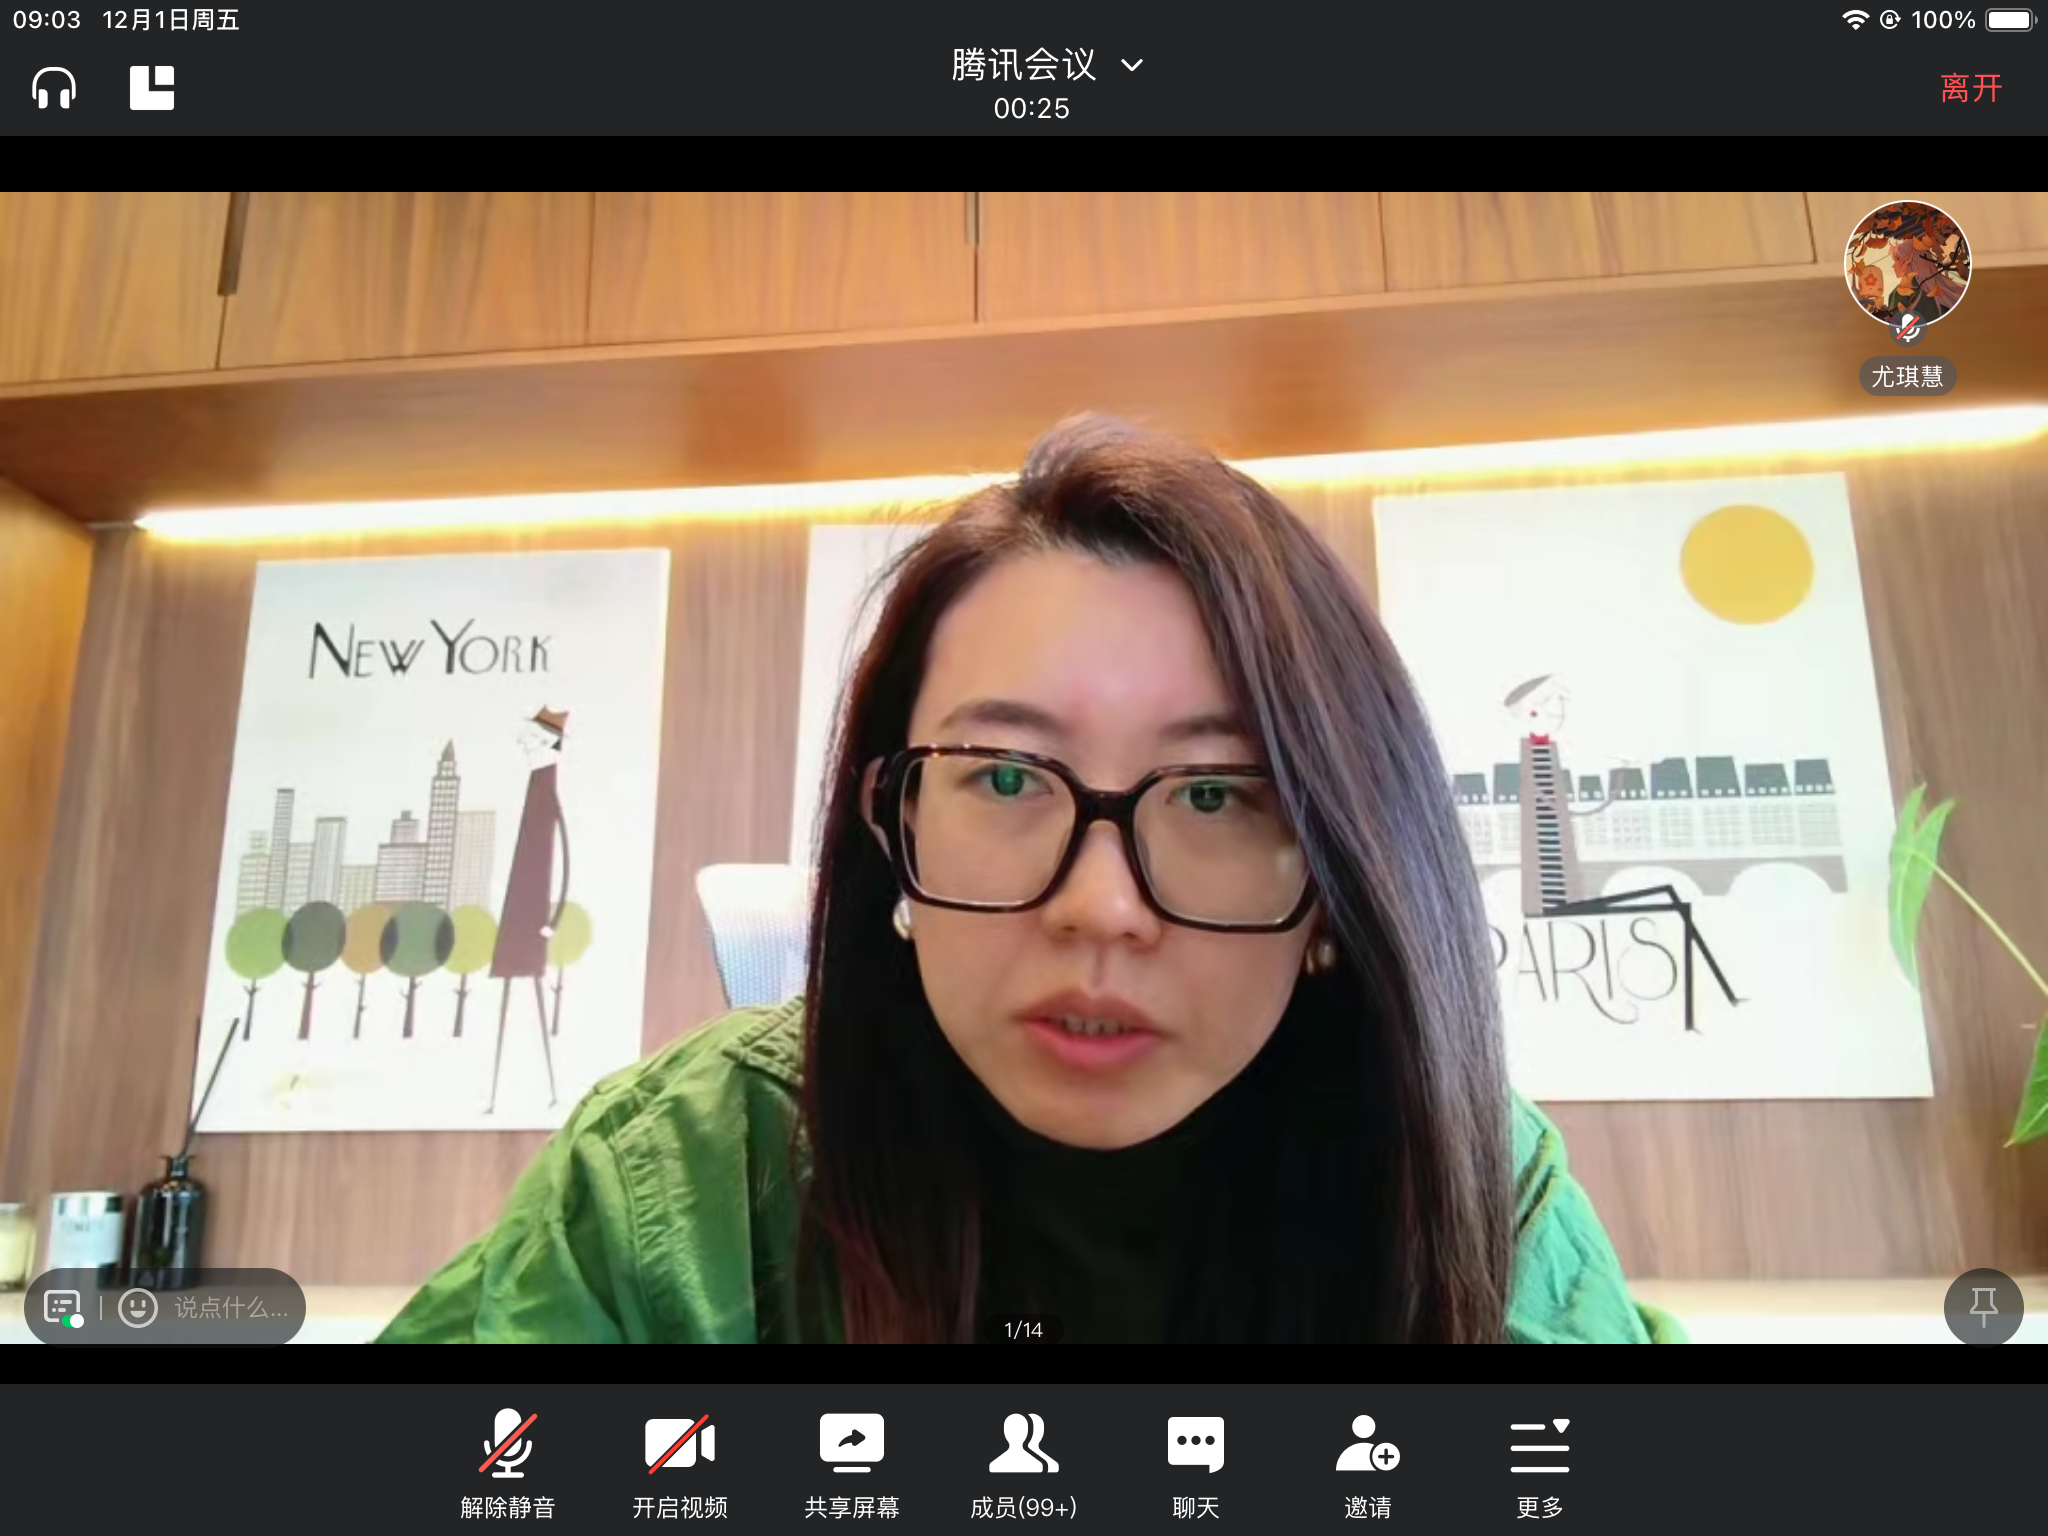Tap the meeting timer 00:25
The width and height of the screenshot is (2048, 1536).
point(1031,108)
